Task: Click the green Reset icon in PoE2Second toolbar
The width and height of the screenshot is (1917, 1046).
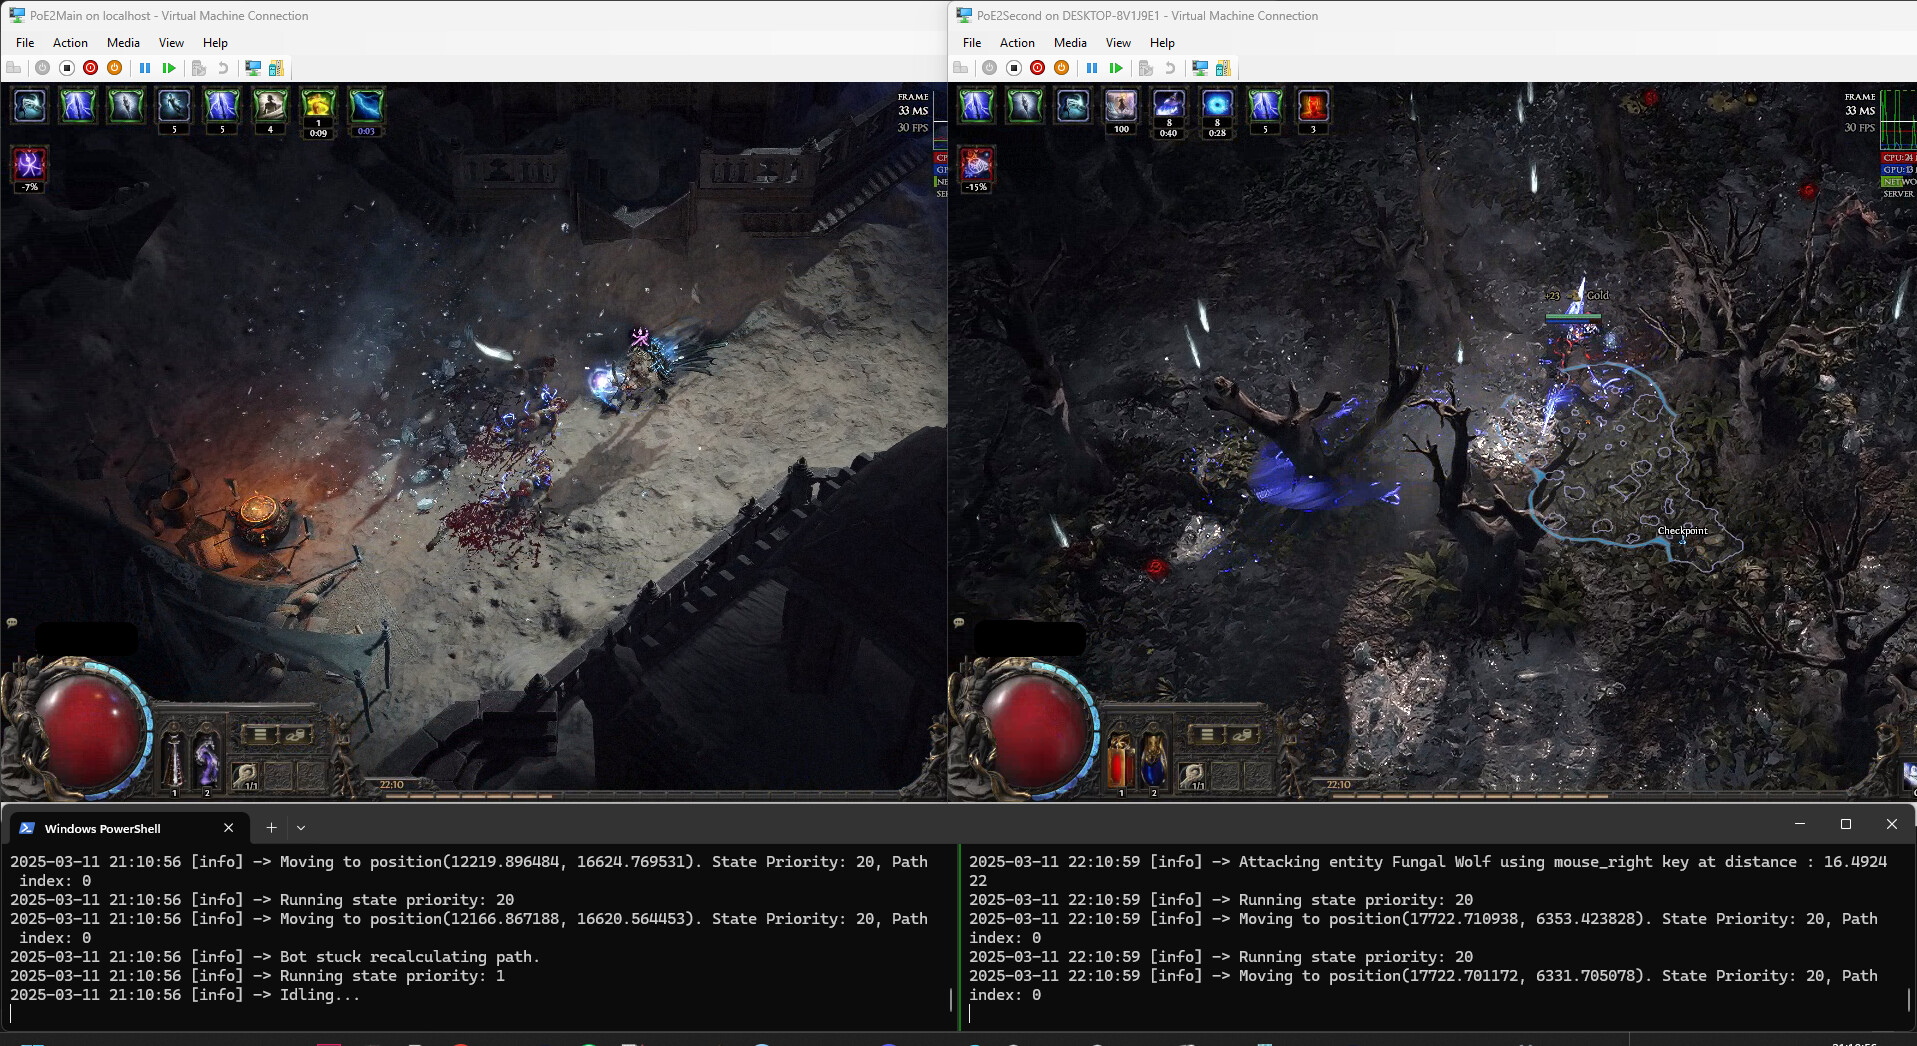Action: [x=1116, y=68]
